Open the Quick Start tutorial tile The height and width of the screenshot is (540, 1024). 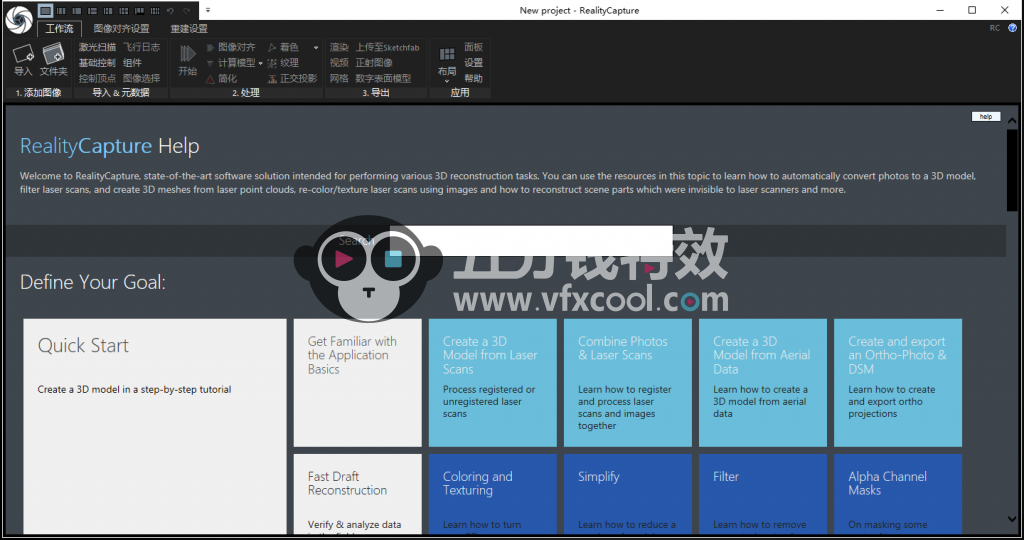(x=155, y=426)
